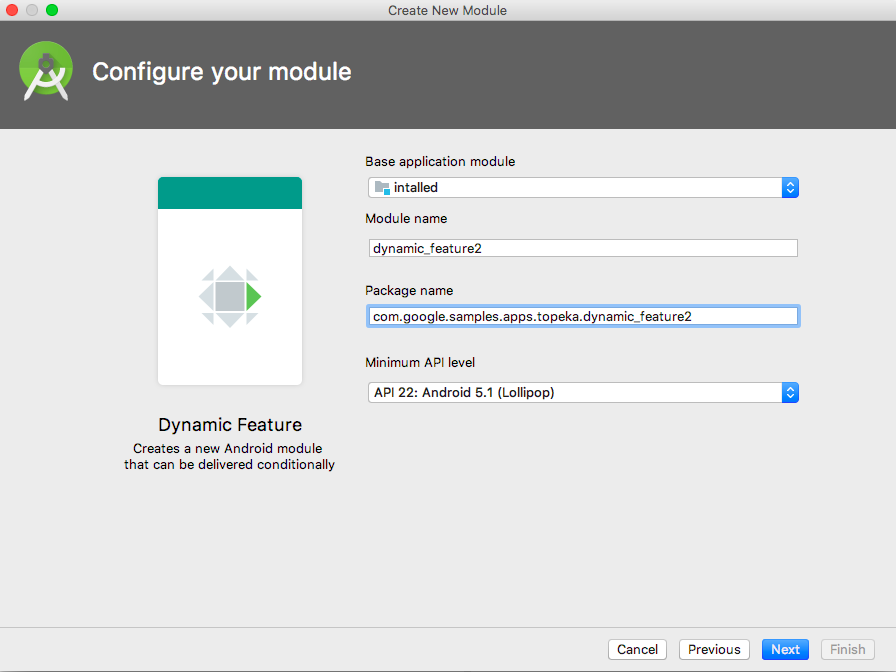
Task: Click the teal header of the preview card
Action: pyautogui.click(x=230, y=193)
